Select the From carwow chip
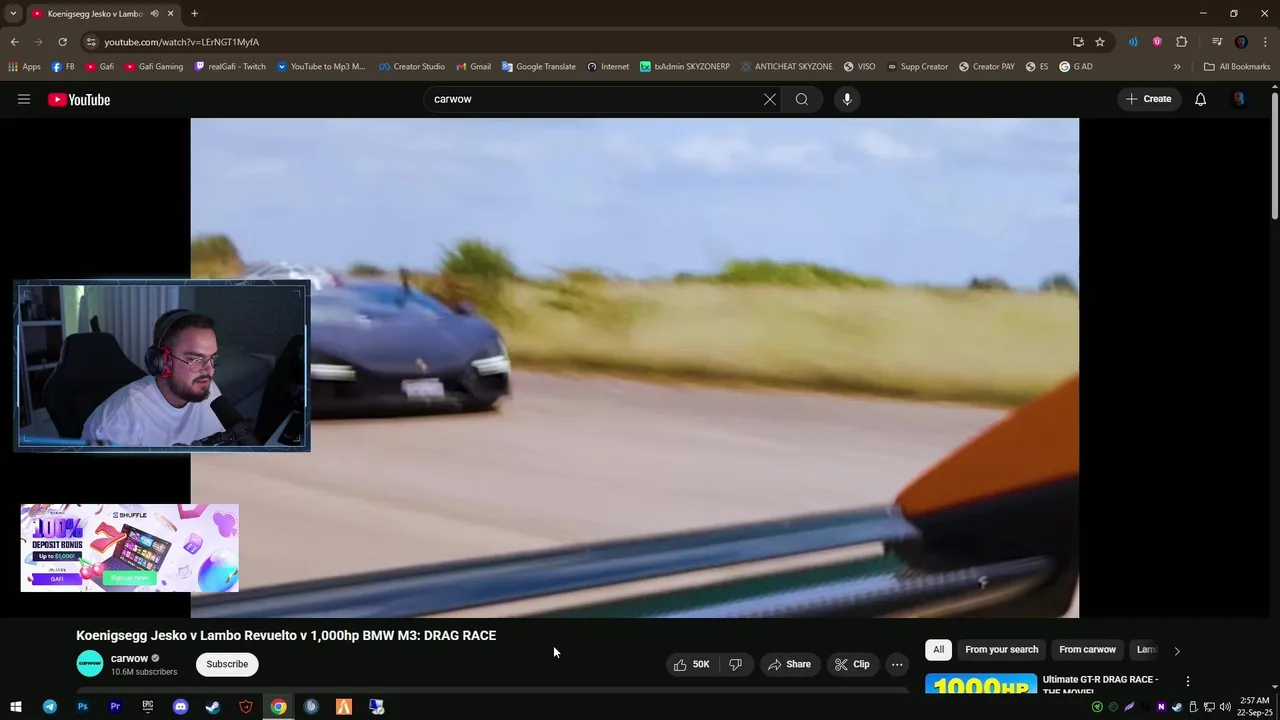Screen dimensions: 1280x720 point(1087,650)
